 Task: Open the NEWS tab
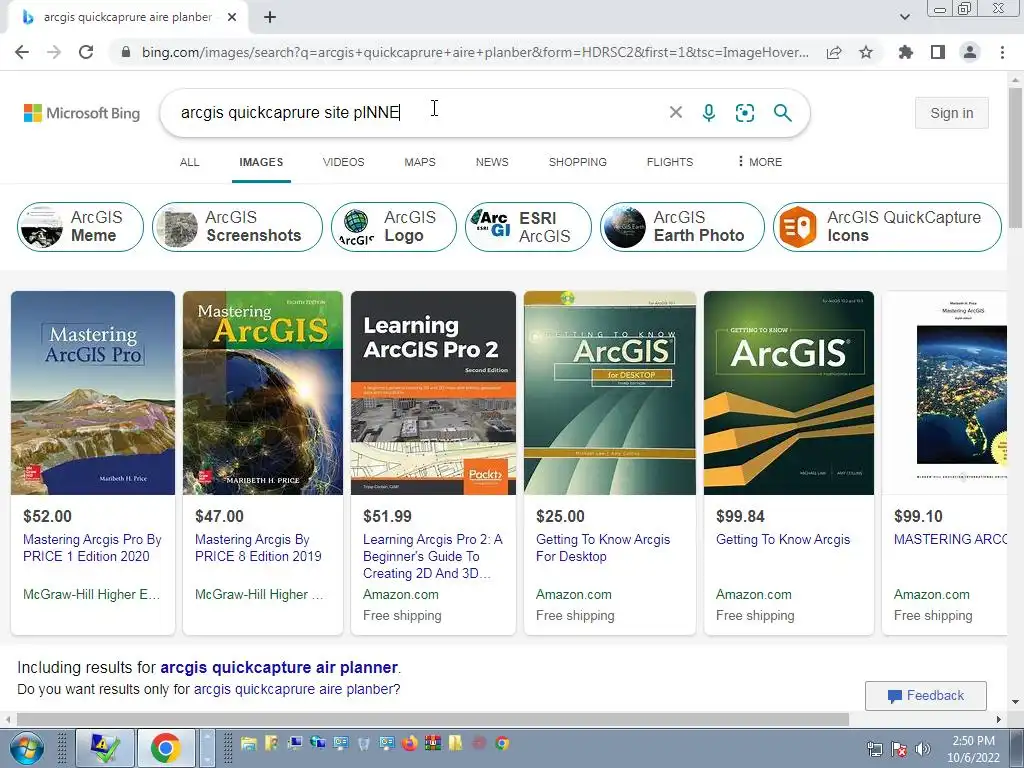coord(492,162)
